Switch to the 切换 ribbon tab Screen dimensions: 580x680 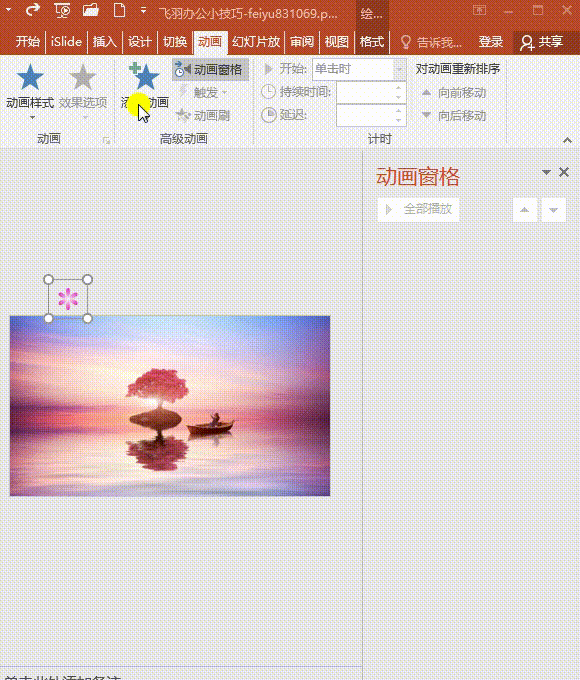(x=175, y=42)
